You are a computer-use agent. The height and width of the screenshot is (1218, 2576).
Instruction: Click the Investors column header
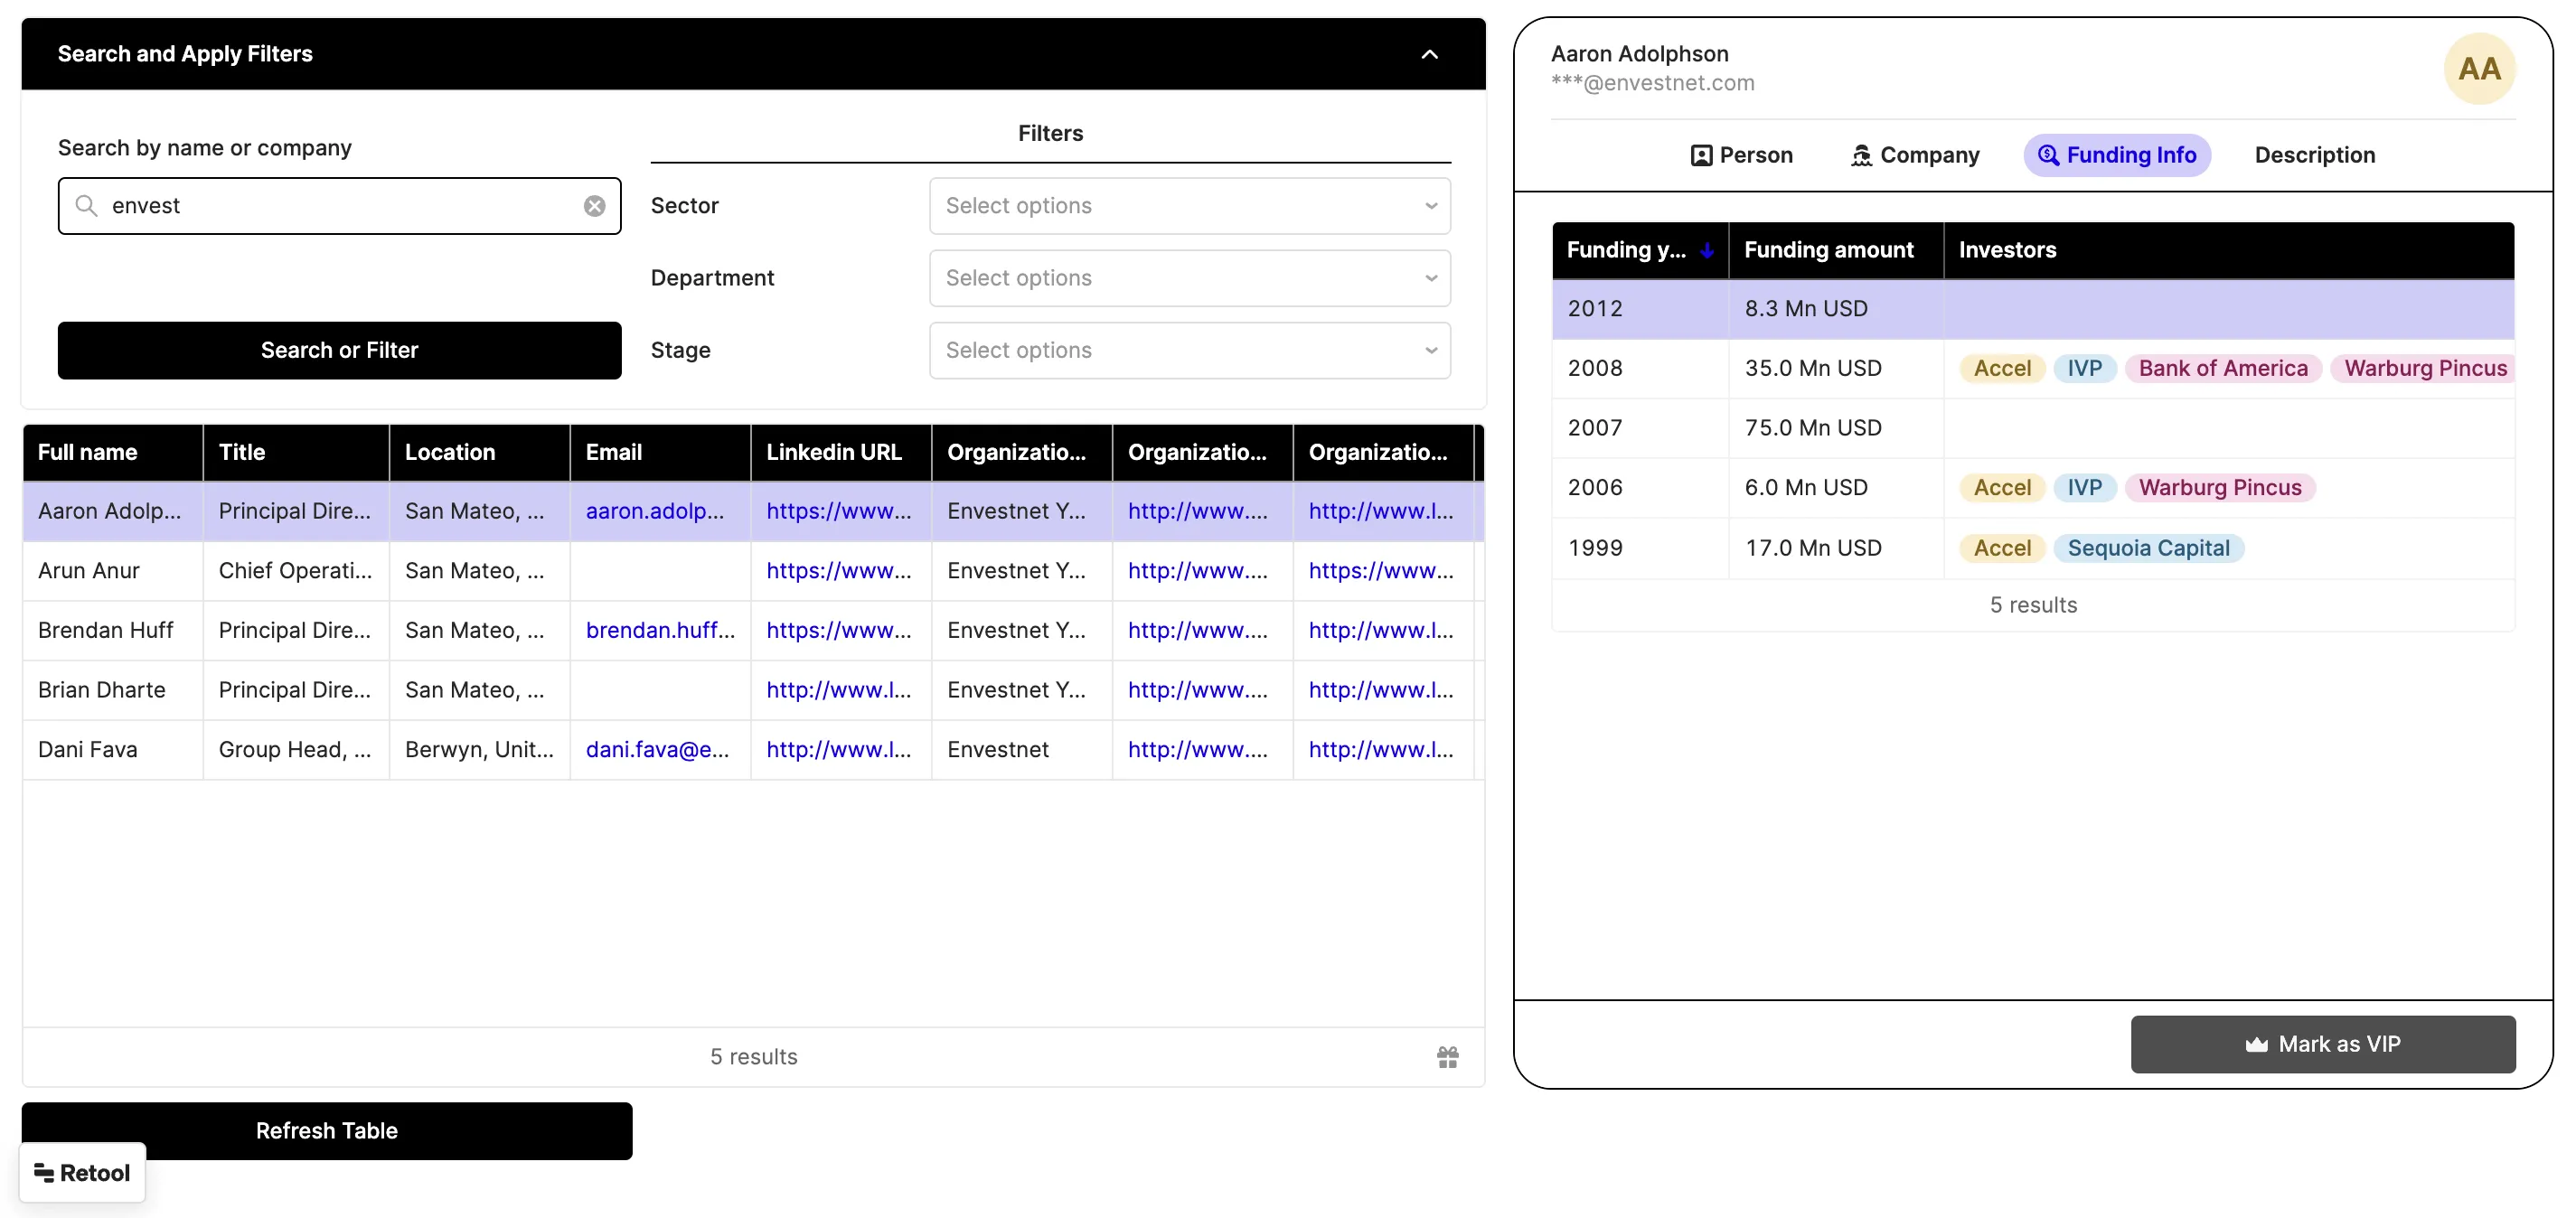pos(2227,250)
